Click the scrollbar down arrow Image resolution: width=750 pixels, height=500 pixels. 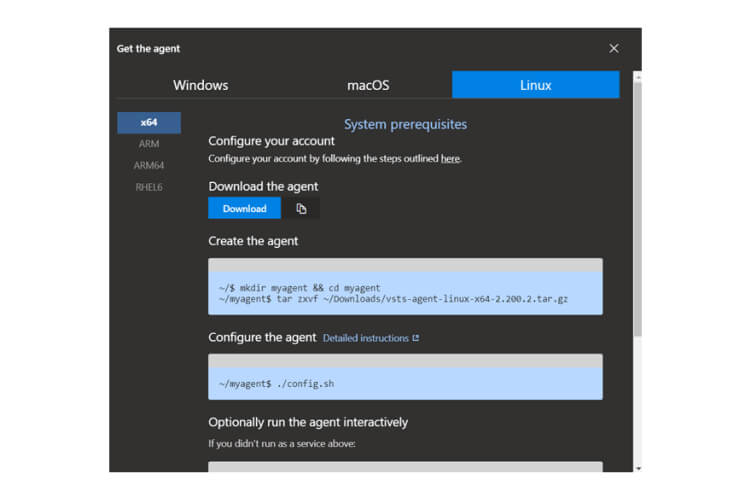point(637,467)
